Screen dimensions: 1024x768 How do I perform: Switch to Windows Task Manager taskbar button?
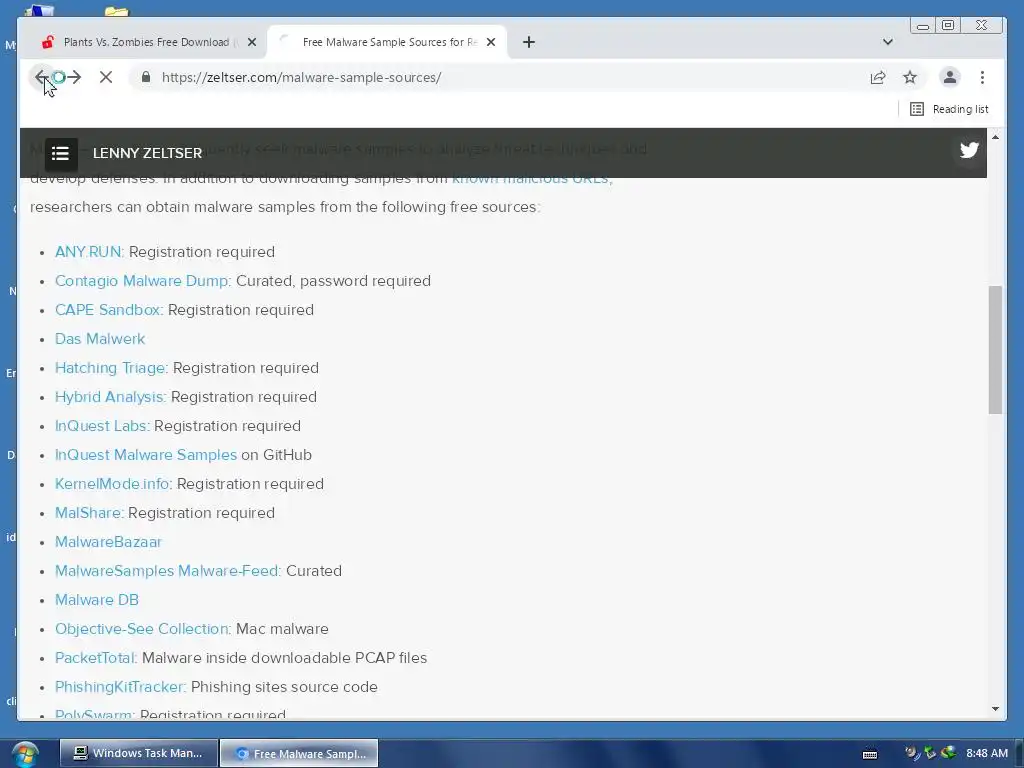coord(138,753)
